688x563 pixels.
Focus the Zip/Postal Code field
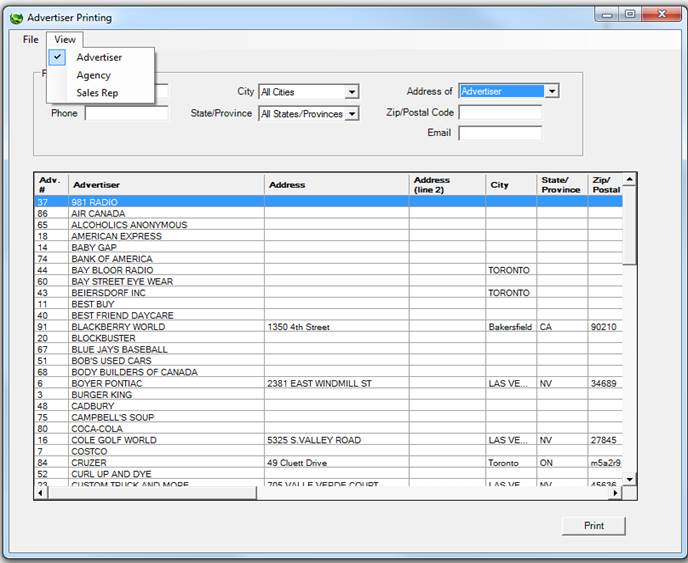click(x=499, y=113)
